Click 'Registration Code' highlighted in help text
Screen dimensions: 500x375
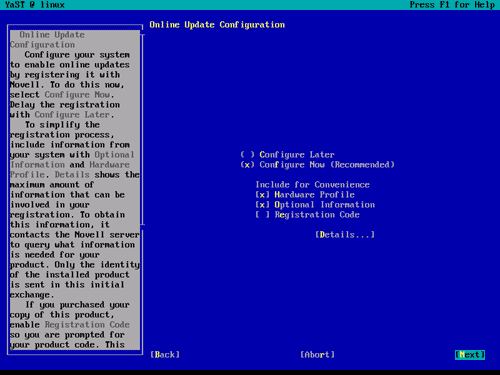tap(87, 325)
